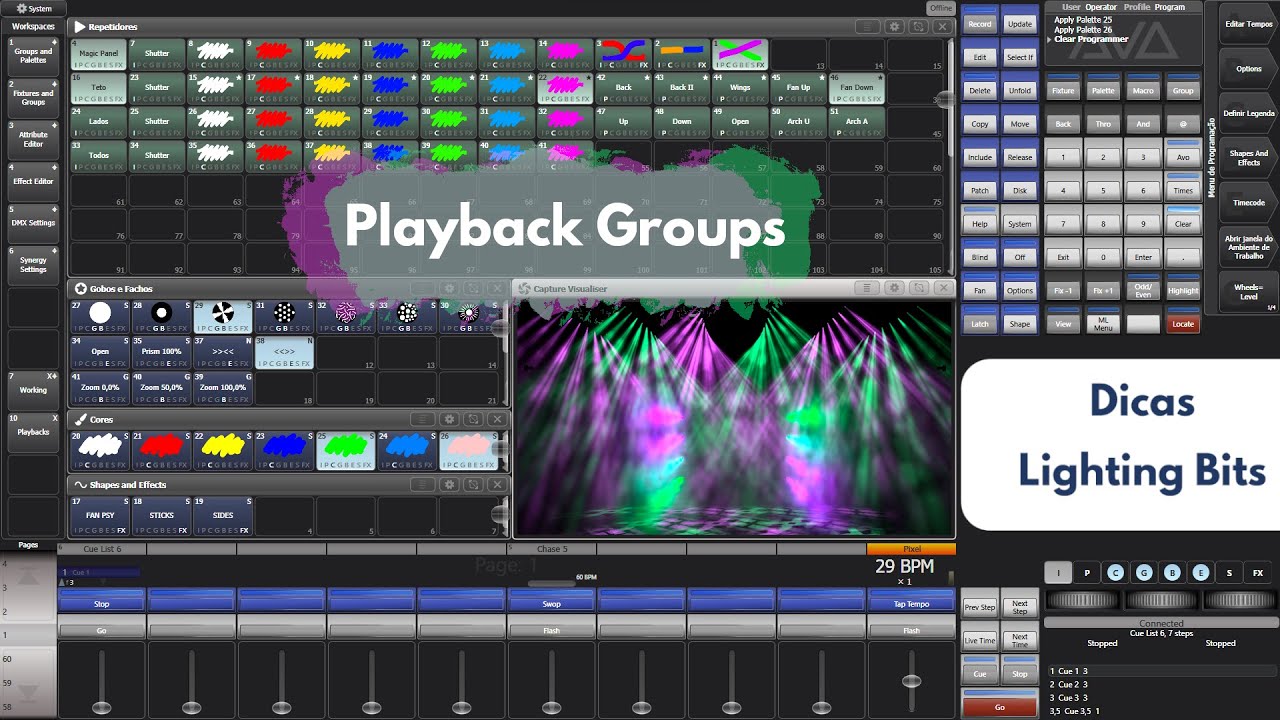Select the I attribute bank
The height and width of the screenshot is (720, 1280).
tap(1058, 573)
